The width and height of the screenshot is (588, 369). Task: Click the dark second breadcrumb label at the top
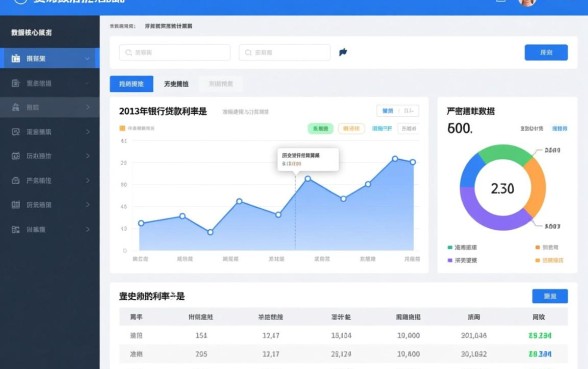click(x=168, y=26)
